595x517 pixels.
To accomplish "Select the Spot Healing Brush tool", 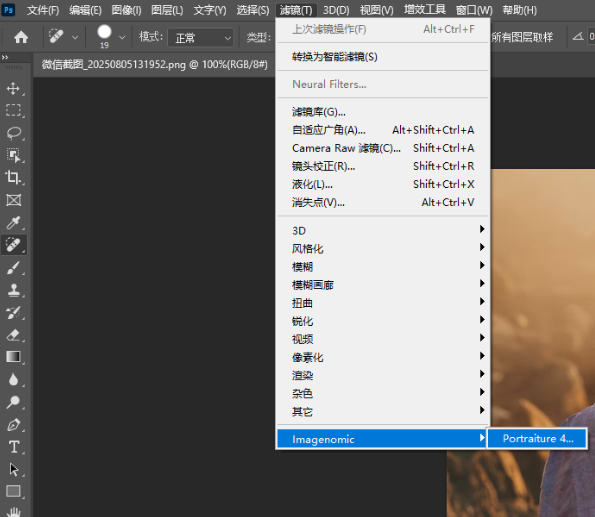I will click(x=13, y=245).
